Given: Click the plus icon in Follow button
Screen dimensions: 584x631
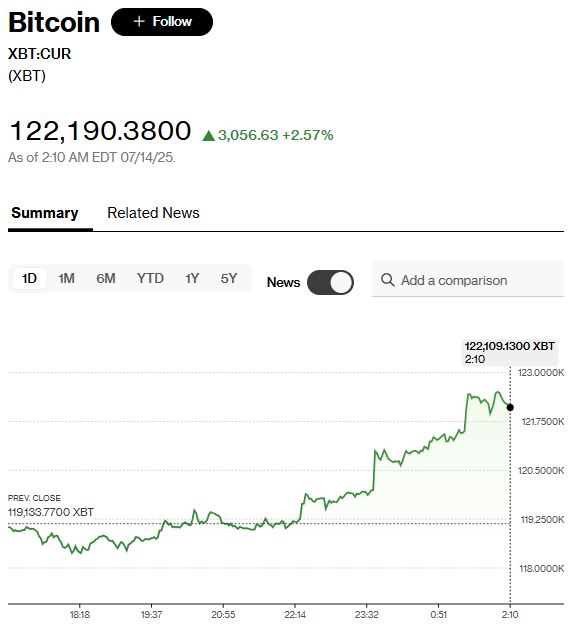Looking at the screenshot, I should [139, 21].
